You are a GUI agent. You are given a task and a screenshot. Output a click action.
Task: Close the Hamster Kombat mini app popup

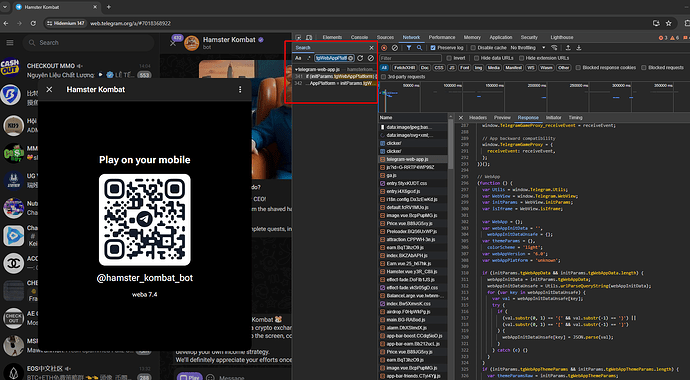(x=49, y=89)
